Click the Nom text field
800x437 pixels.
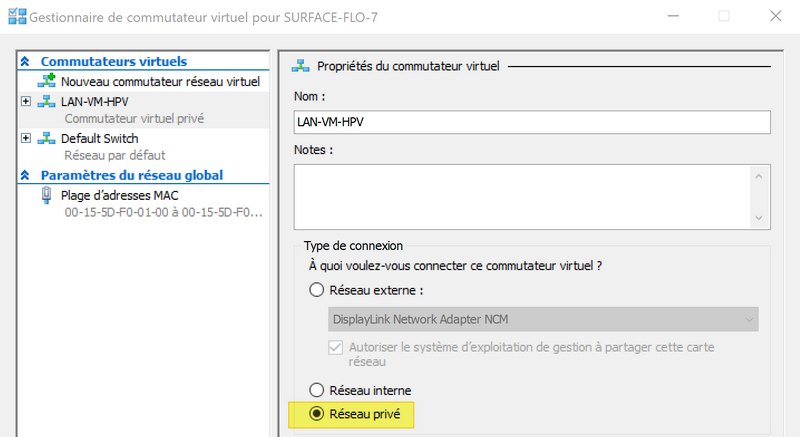(x=532, y=121)
